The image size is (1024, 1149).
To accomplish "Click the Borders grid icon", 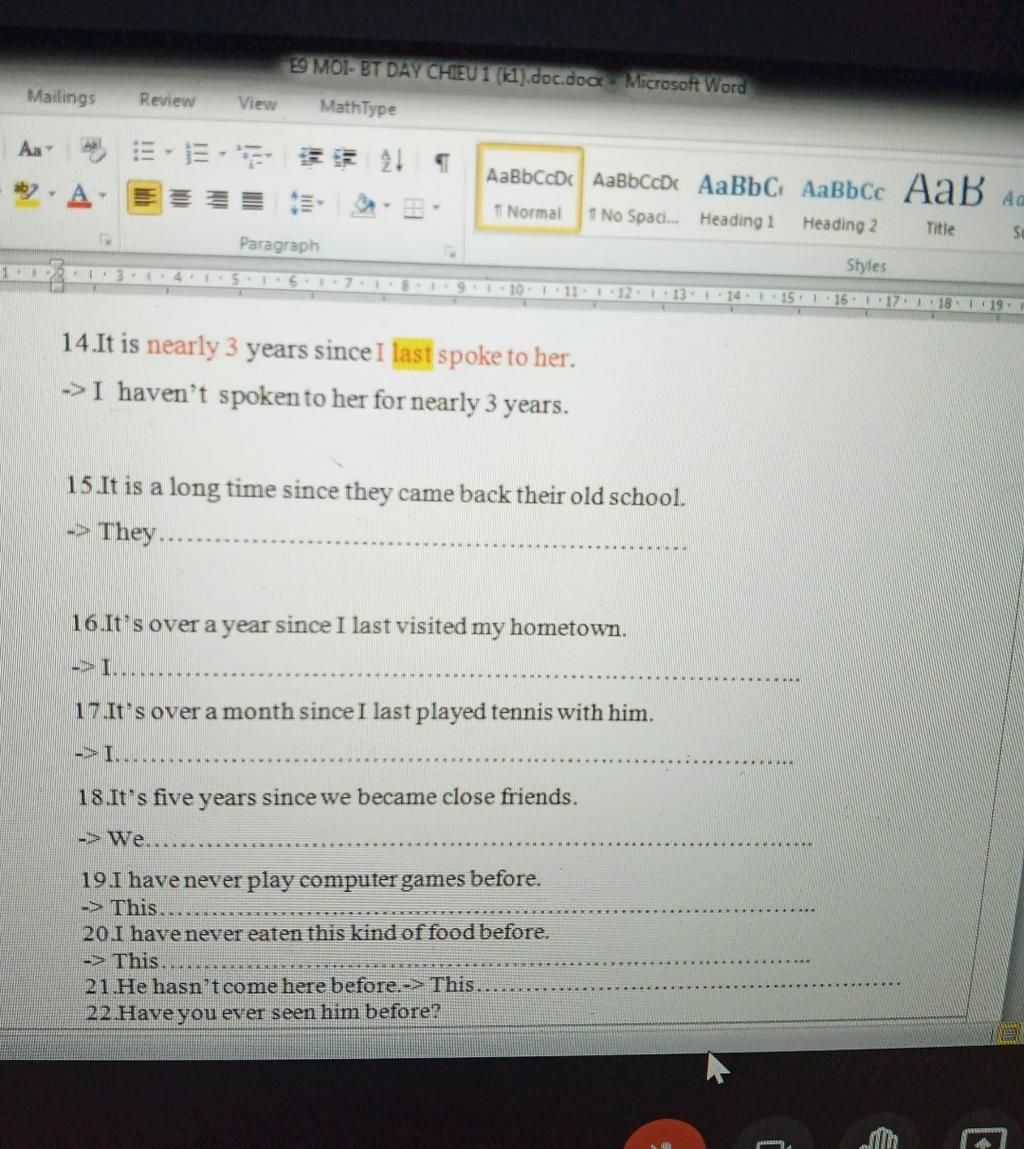I will point(414,208).
